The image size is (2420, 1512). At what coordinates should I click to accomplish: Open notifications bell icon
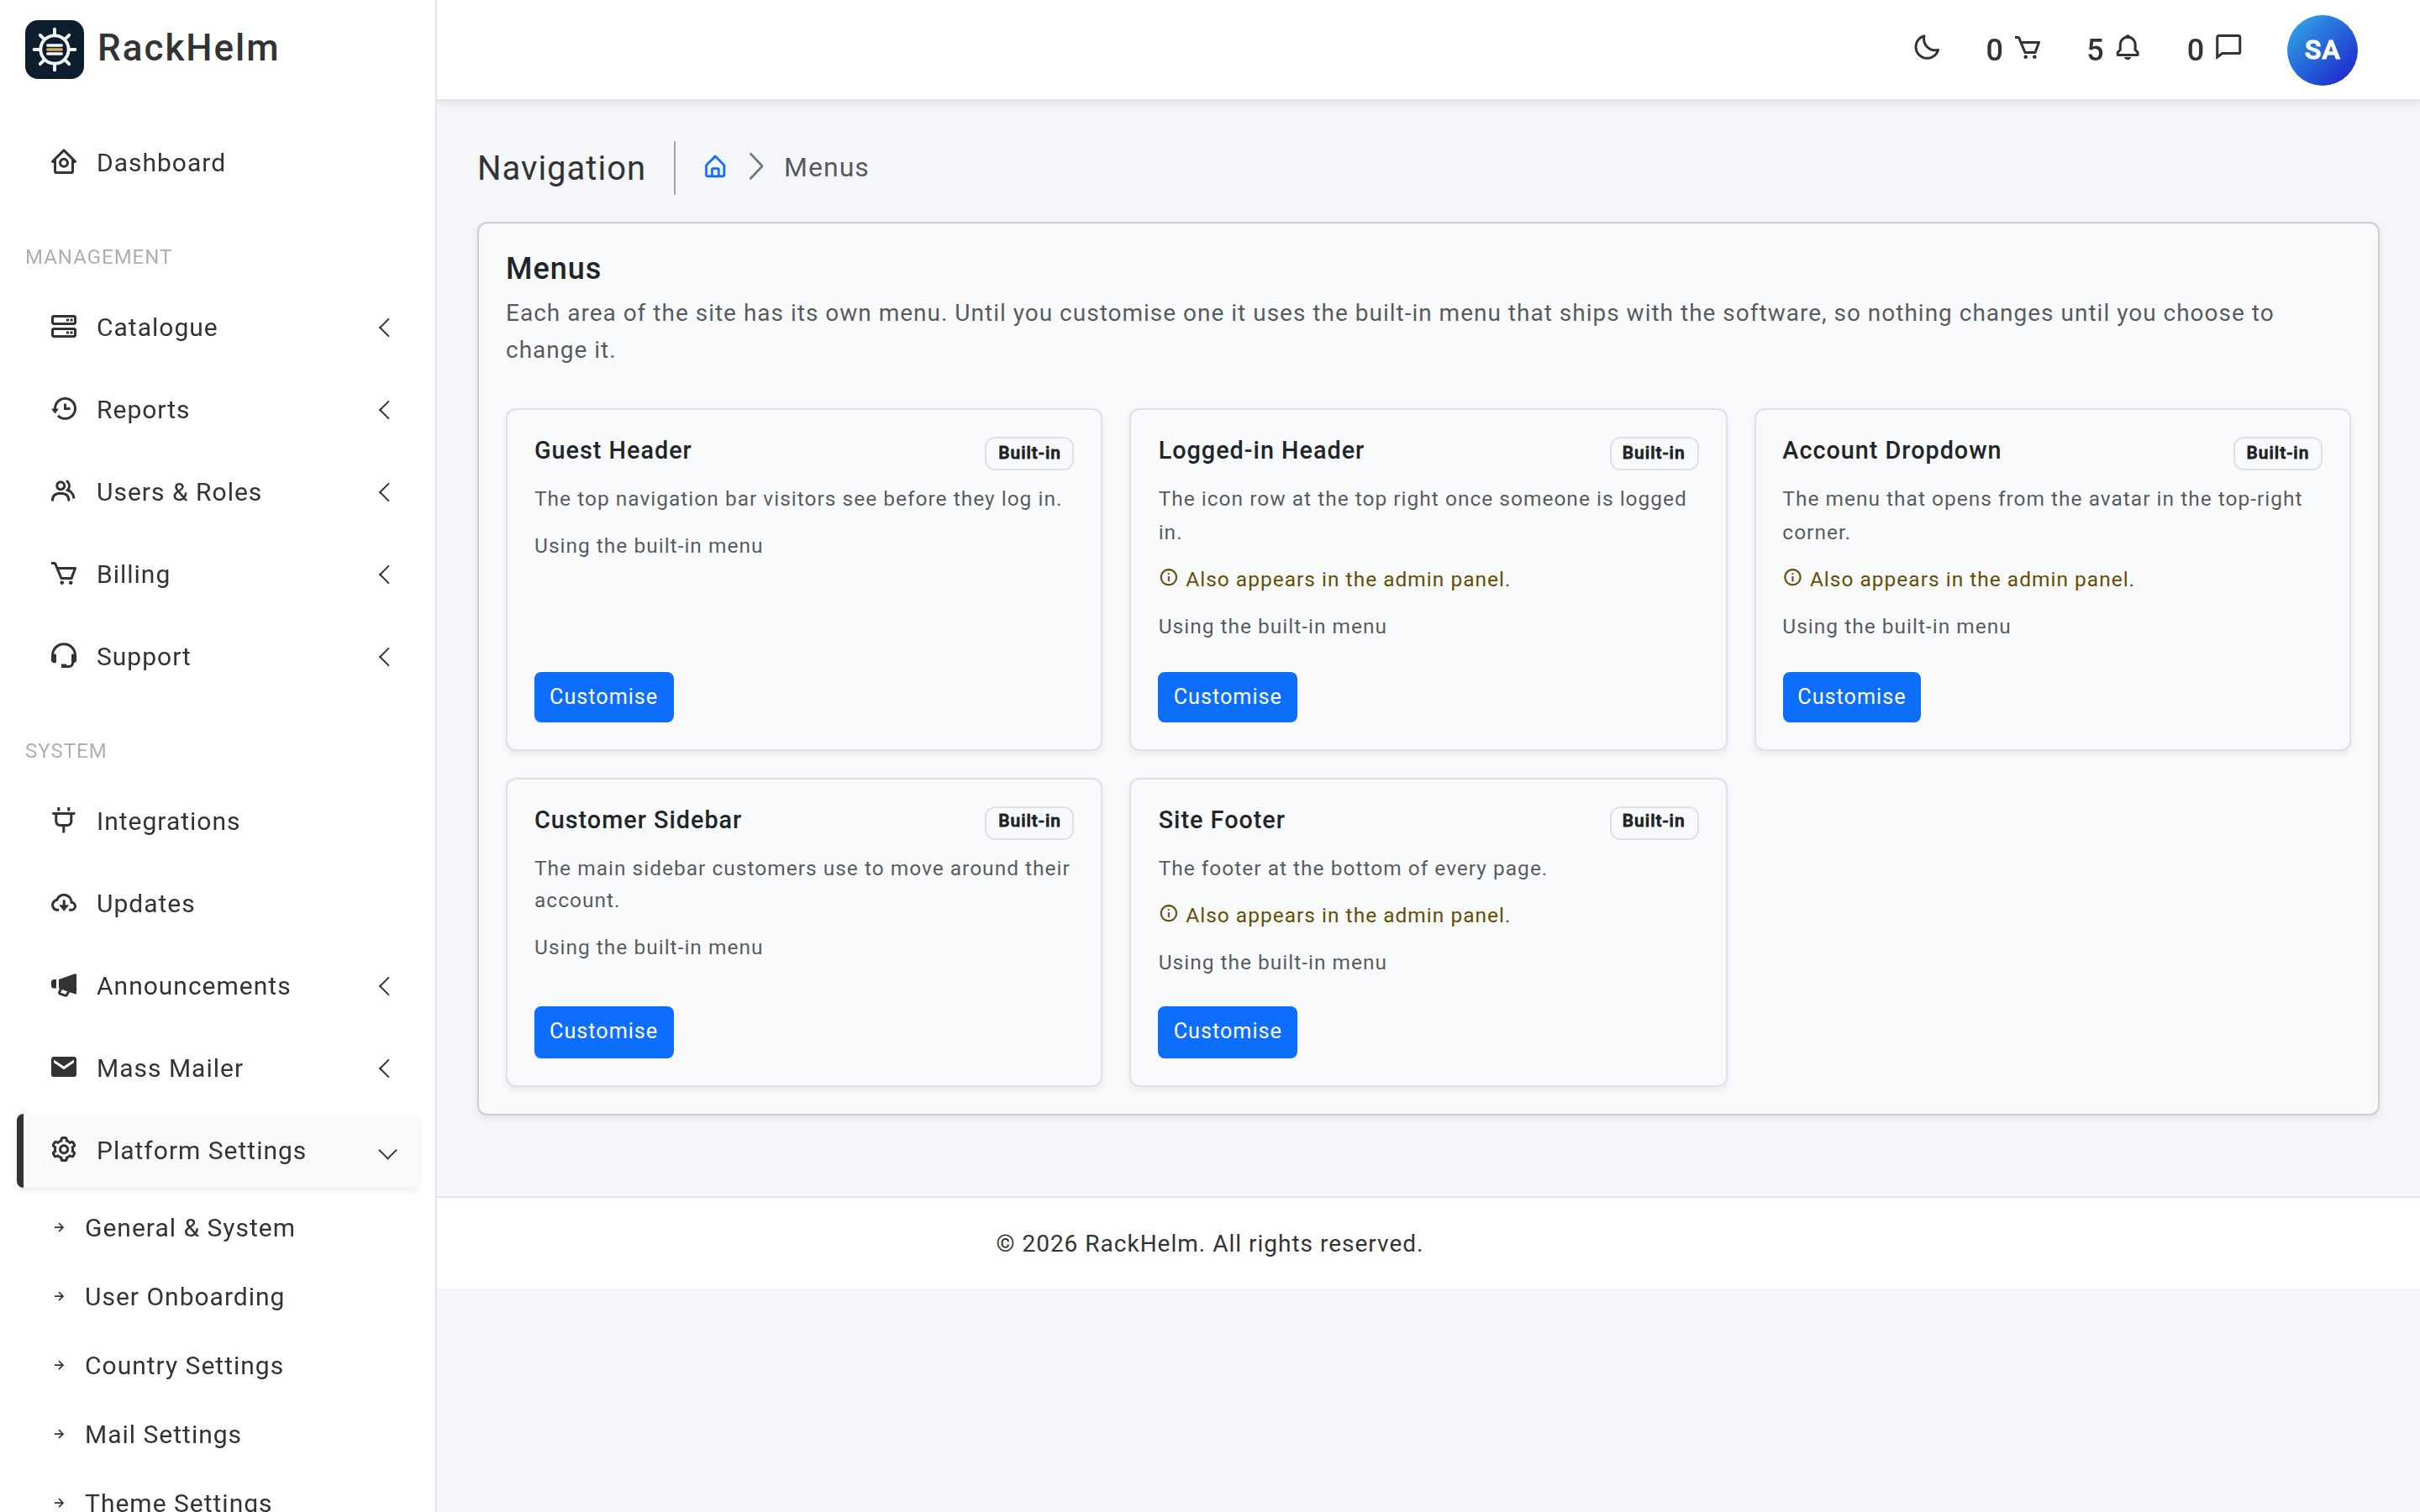coord(2128,48)
